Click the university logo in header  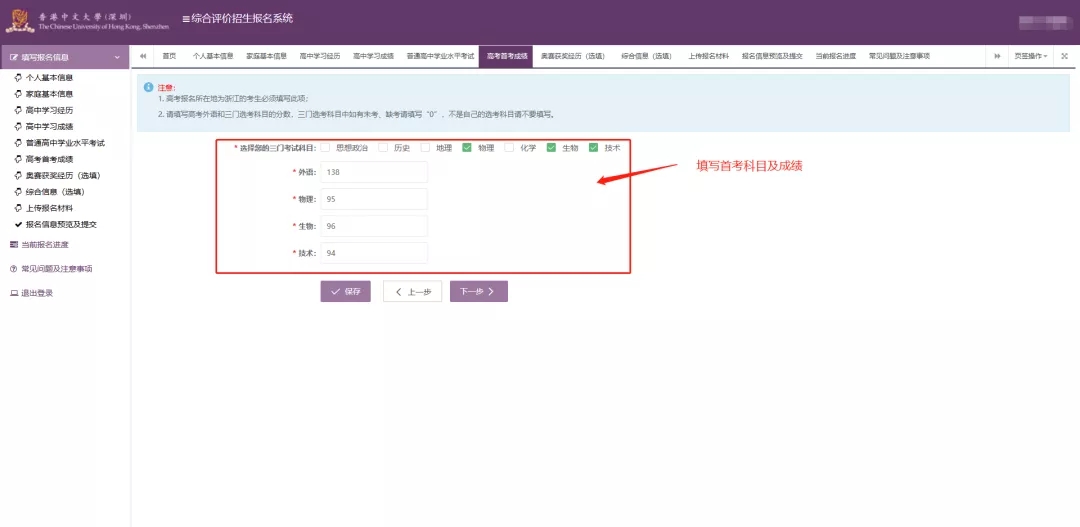20,21
